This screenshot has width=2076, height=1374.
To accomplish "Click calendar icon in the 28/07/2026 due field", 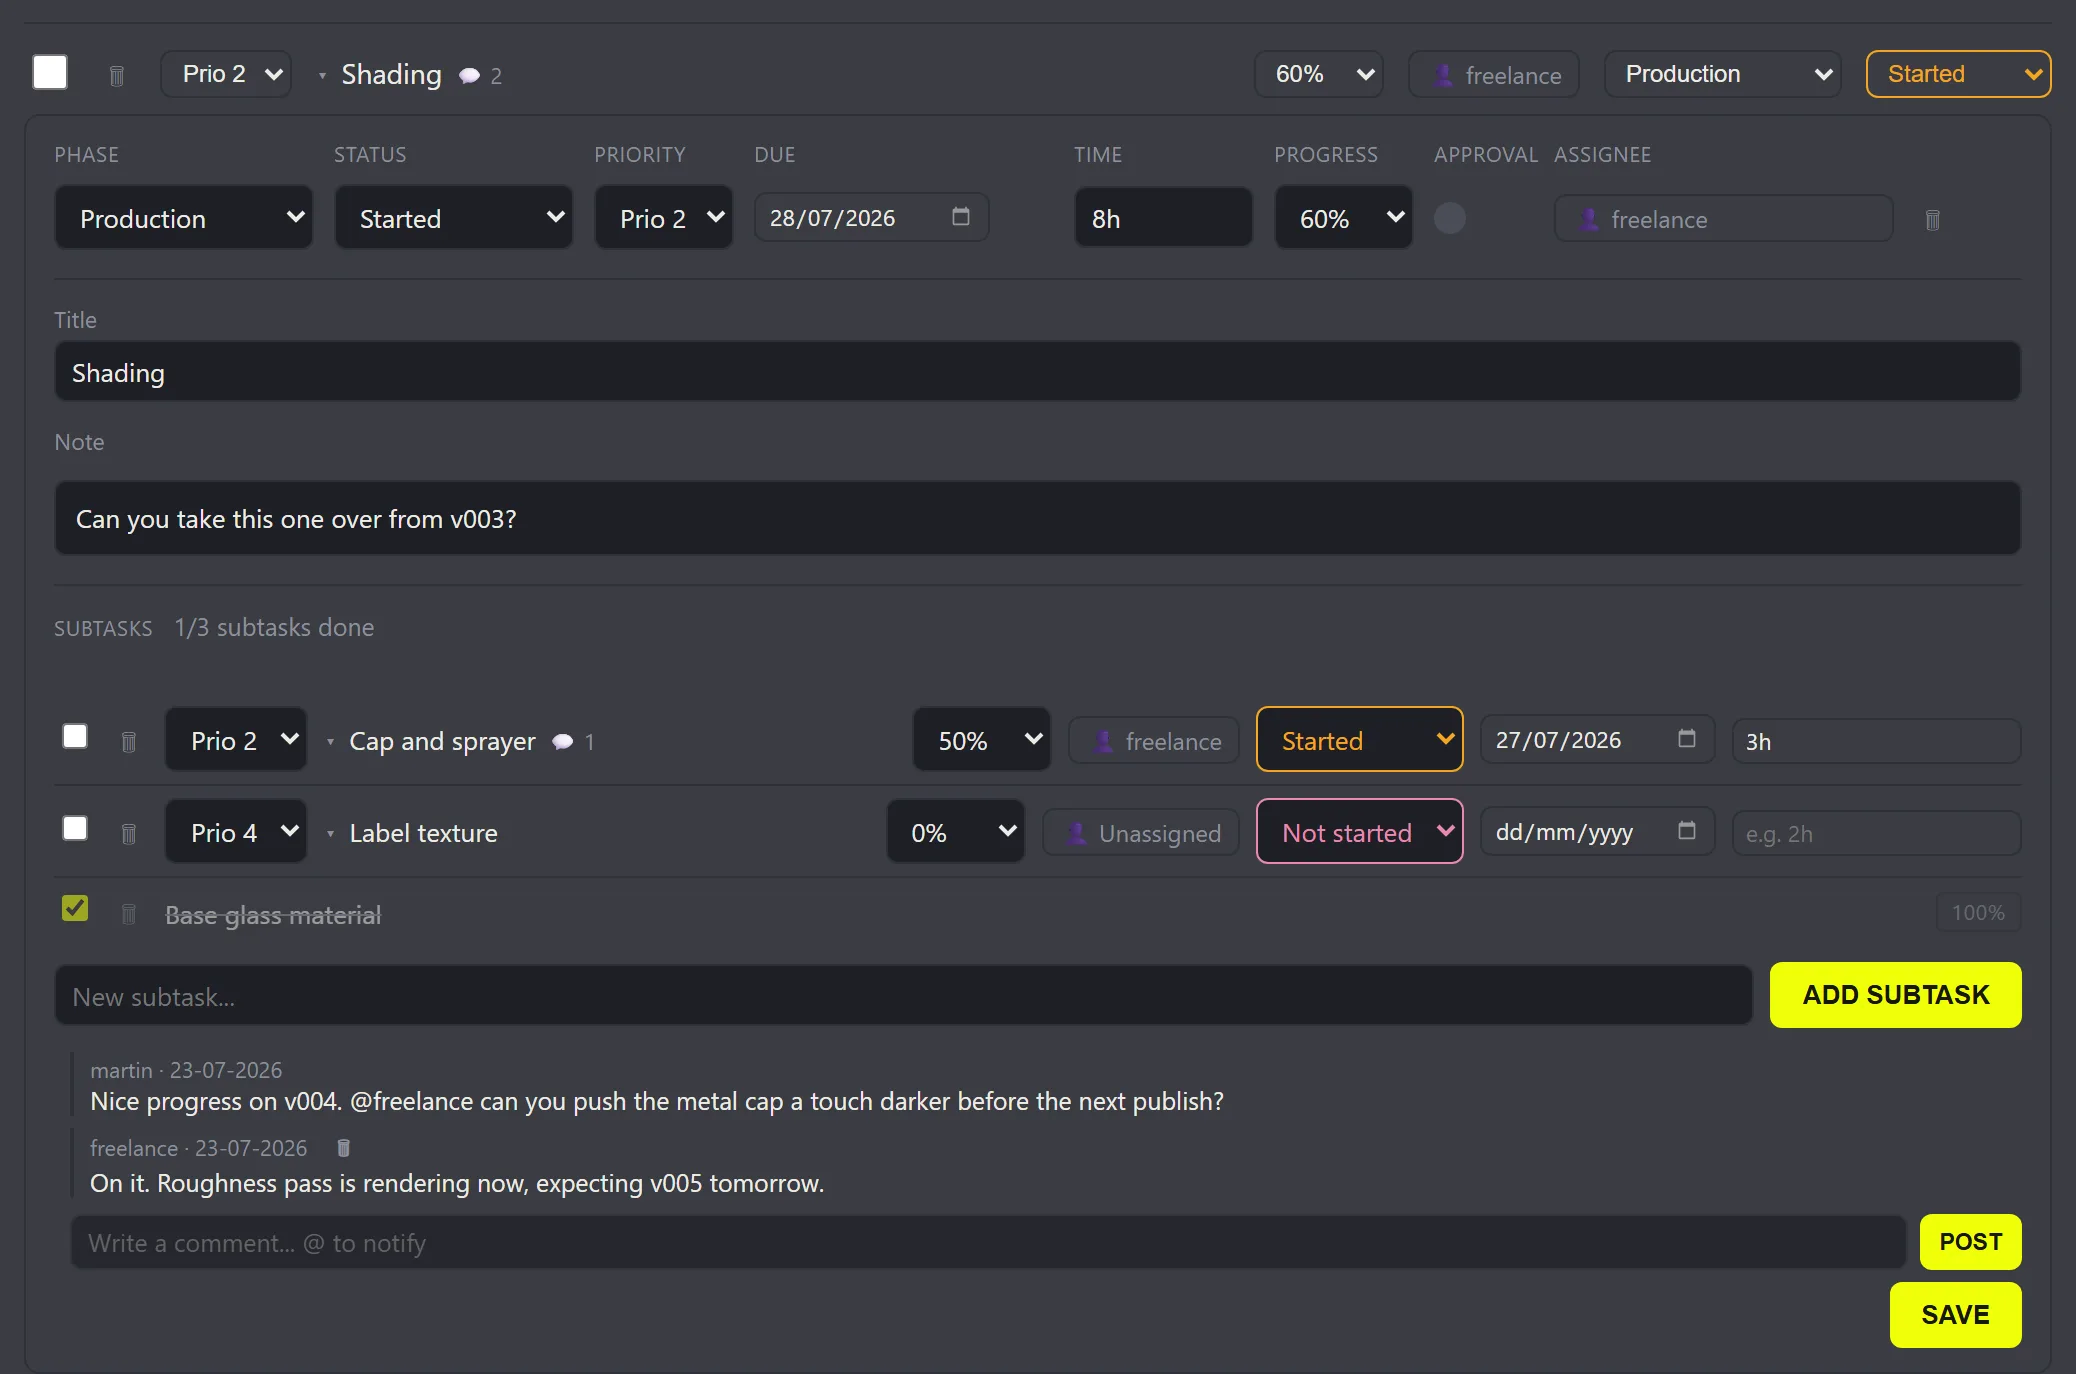I will [961, 217].
